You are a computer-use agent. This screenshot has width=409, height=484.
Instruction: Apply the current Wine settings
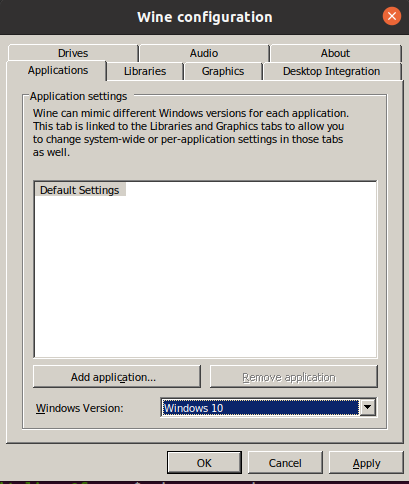pos(366,463)
